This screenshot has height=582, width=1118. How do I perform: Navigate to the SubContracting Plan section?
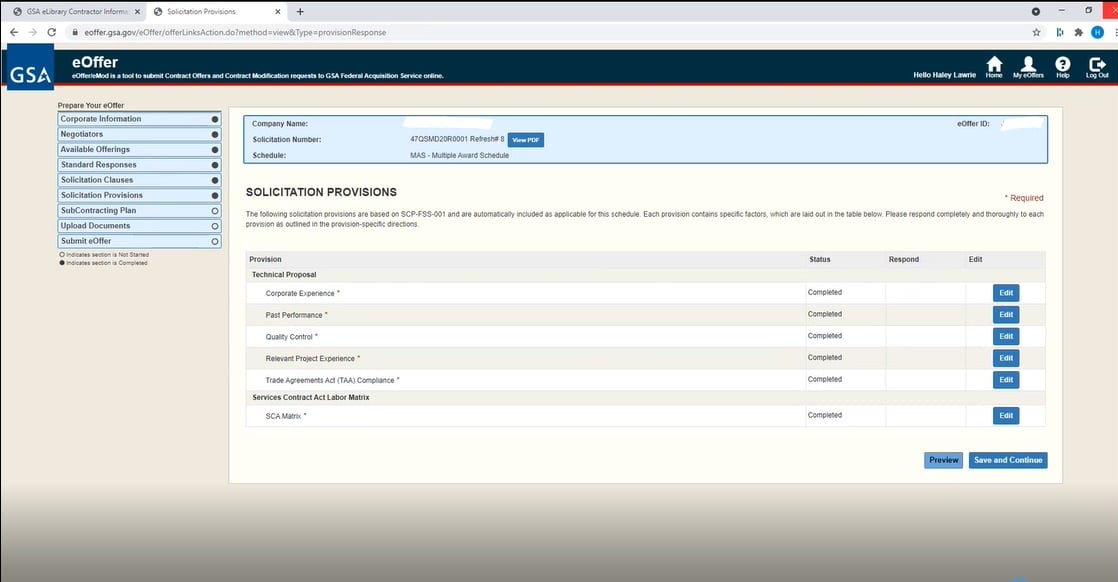pos(139,210)
